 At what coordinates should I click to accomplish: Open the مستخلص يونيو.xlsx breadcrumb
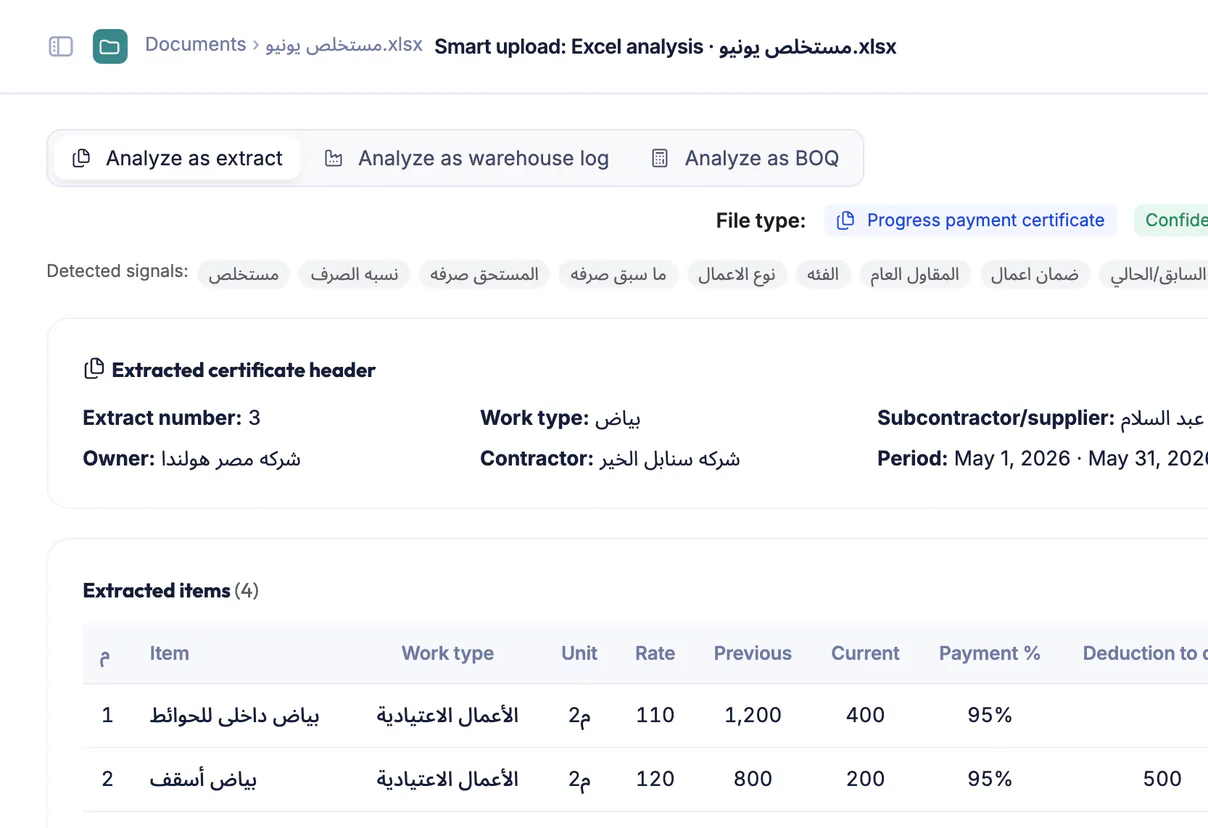(x=344, y=45)
